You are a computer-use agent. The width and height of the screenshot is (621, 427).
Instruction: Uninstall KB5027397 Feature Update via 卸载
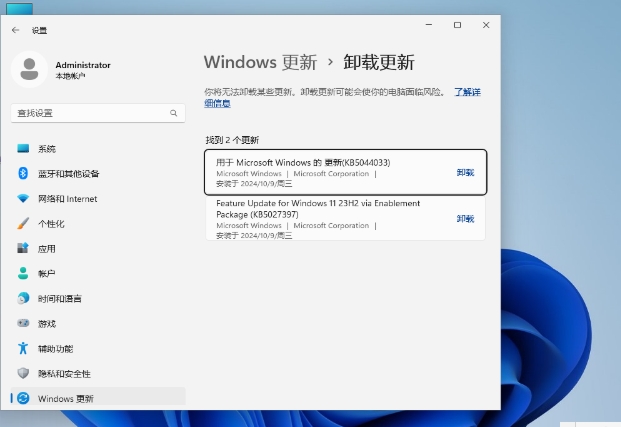point(465,219)
